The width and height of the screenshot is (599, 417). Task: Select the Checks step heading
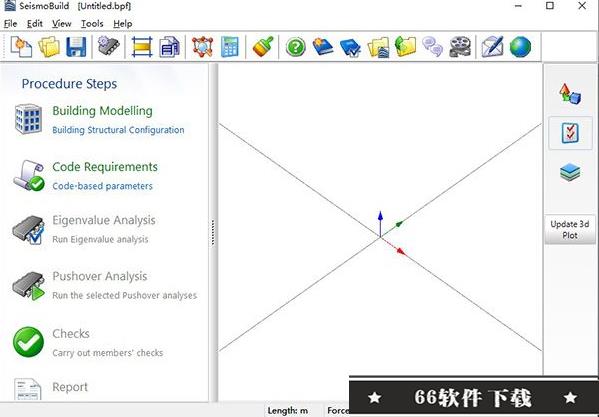71,333
